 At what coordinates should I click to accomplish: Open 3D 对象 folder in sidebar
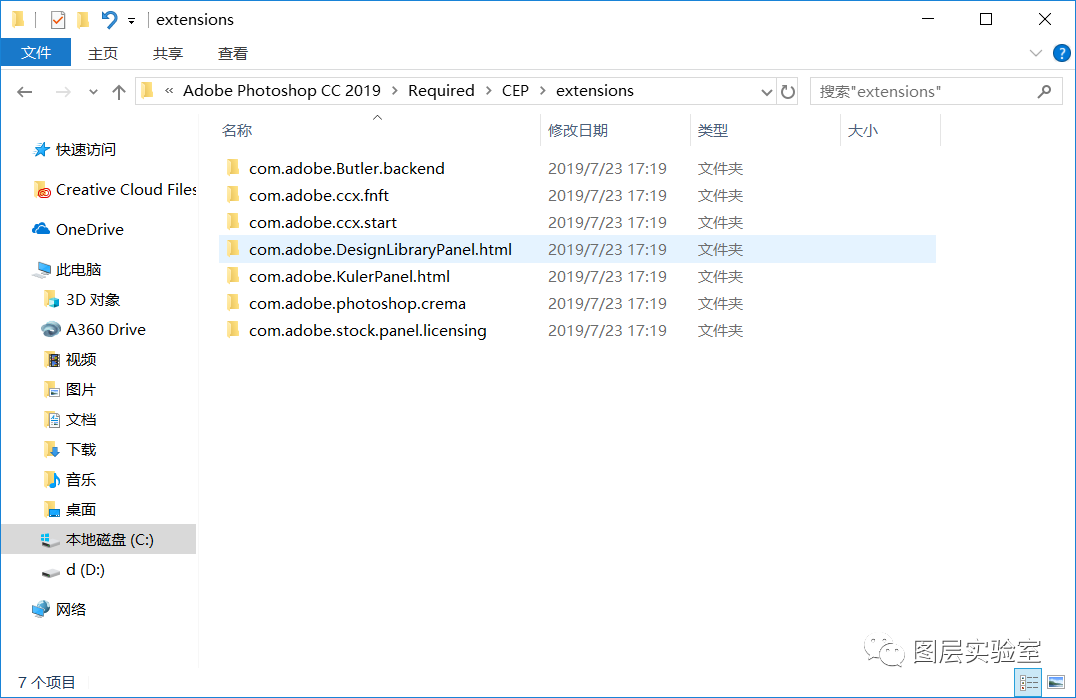93,300
